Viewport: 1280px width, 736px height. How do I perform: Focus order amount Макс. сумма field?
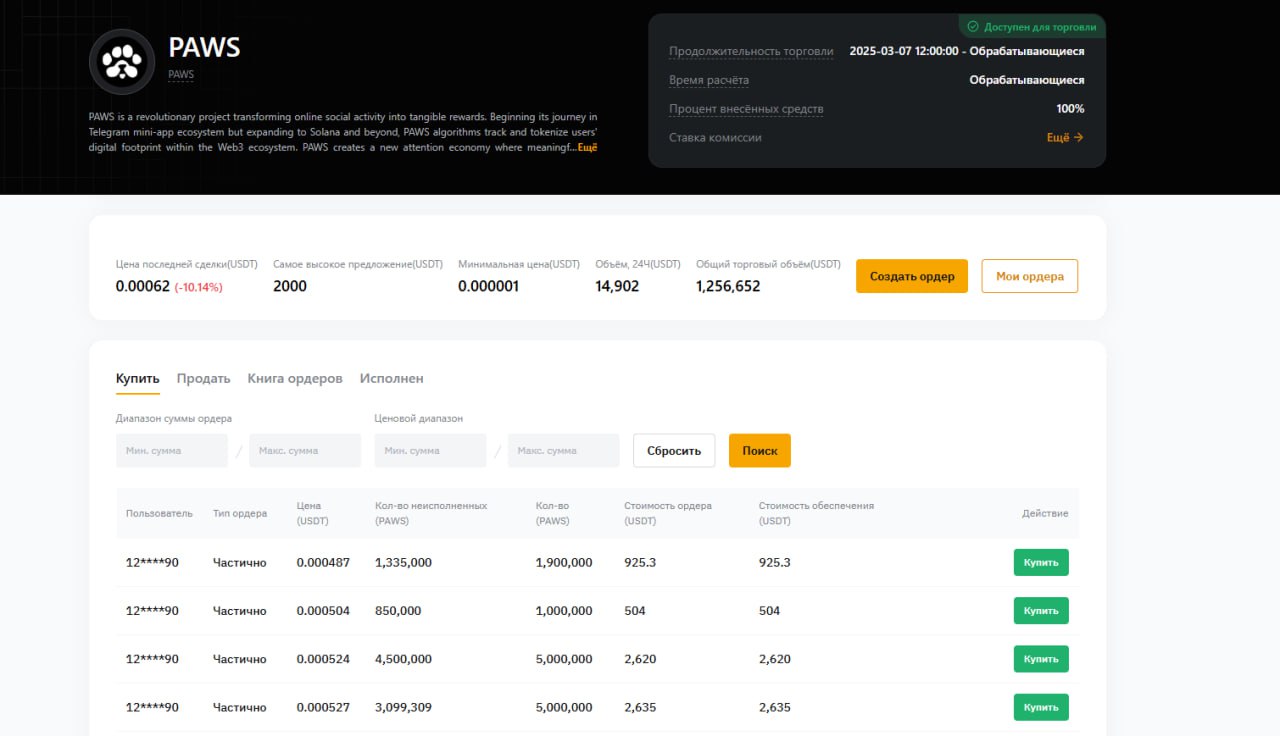coord(305,450)
